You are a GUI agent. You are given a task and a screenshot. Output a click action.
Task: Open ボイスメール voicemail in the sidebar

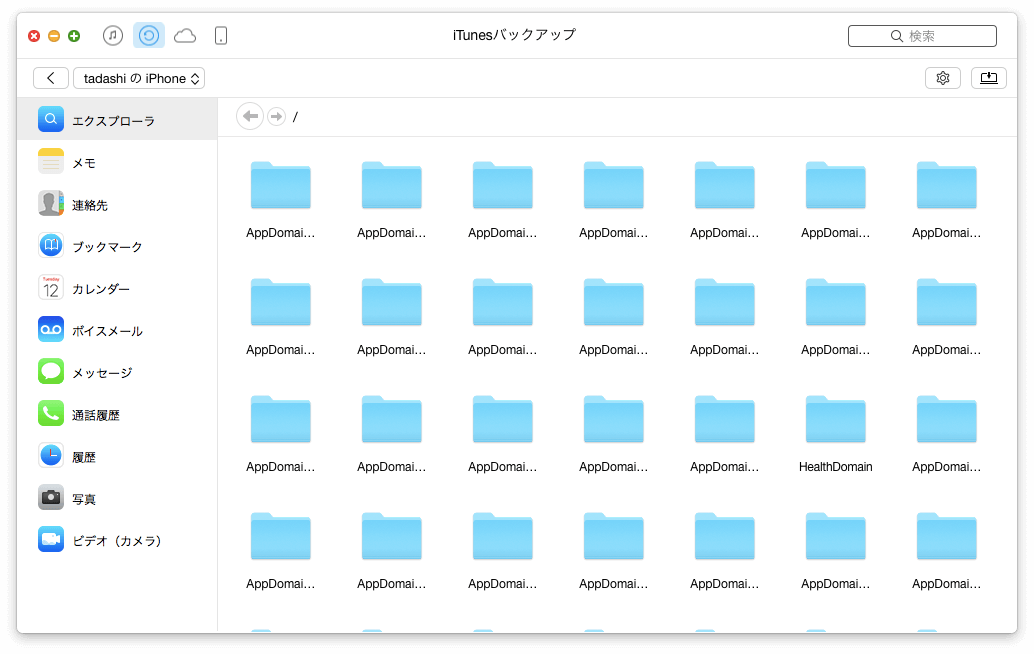click(117, 330)
